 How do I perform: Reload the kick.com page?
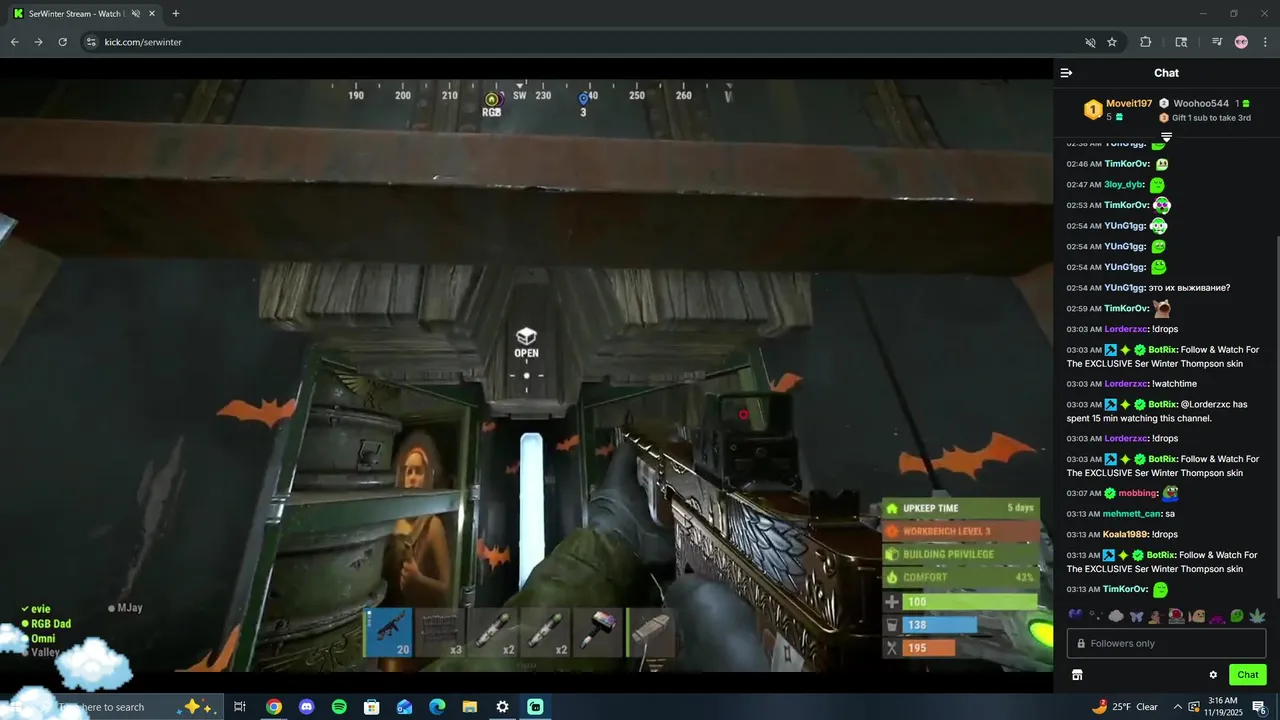(62, 42)
